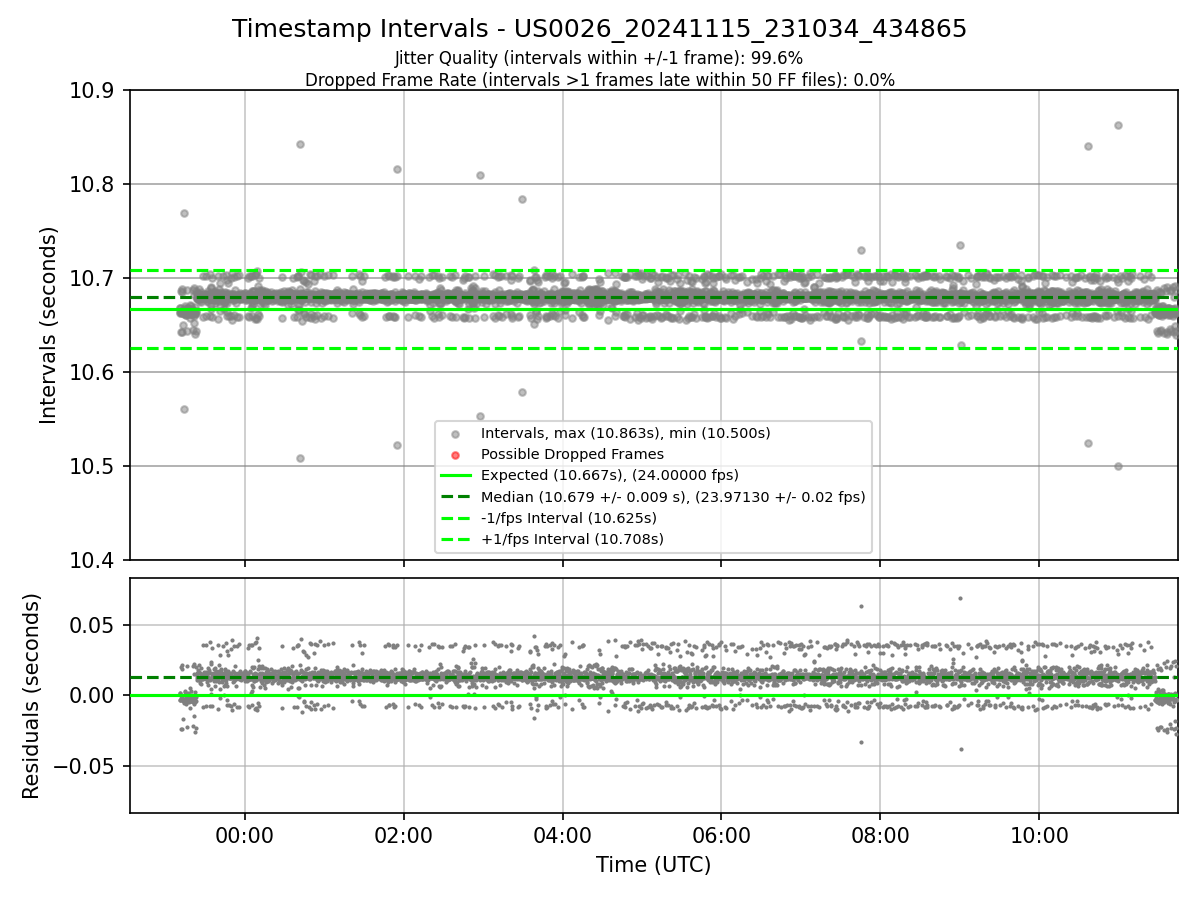Click the red circle marker in the legend
Image resolution: width=1200 pixels, height=900 pixels.
click(455, 455)
